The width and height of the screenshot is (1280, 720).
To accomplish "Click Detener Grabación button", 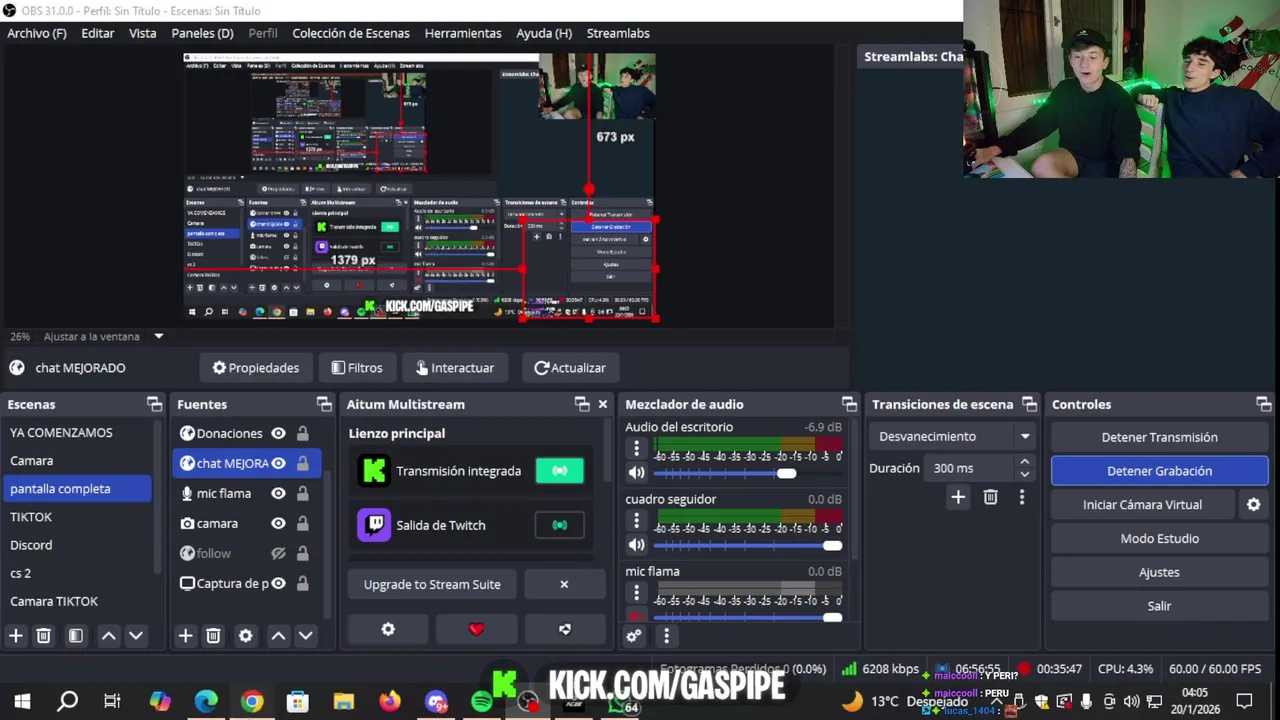I will (x=1159, y=471).
